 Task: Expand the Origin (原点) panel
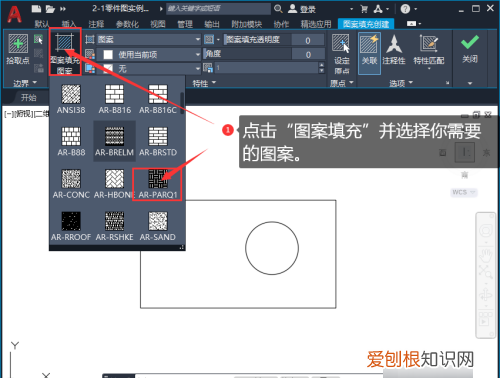click(342, 83)
